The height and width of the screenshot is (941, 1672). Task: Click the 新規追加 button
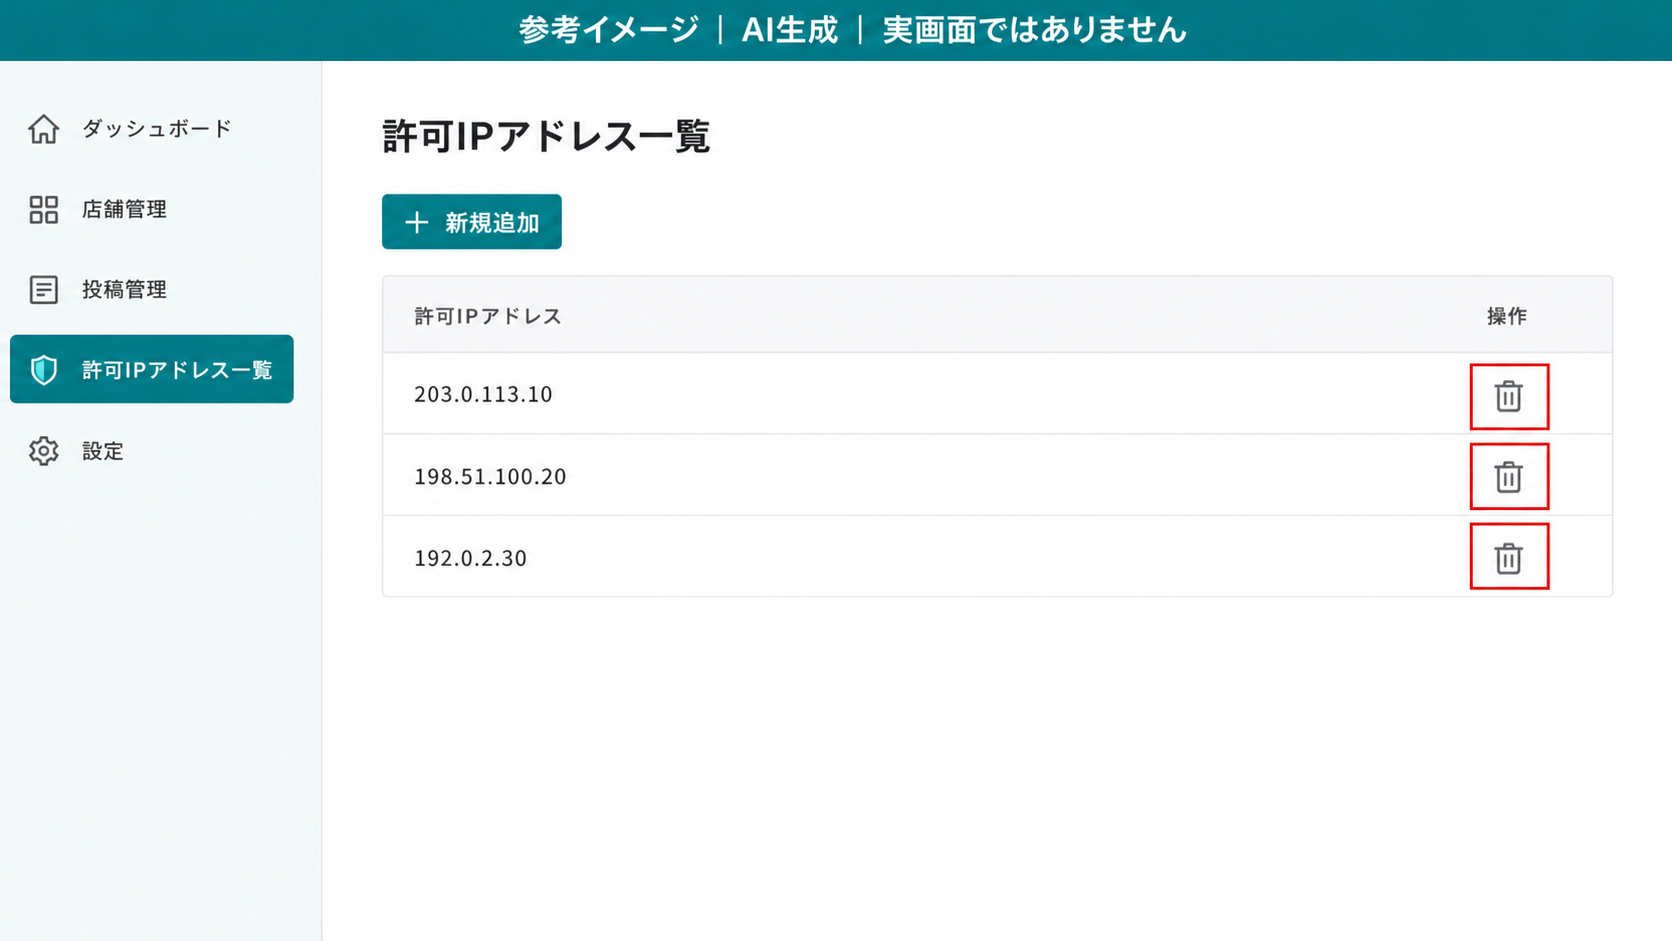tap(472, 222)
